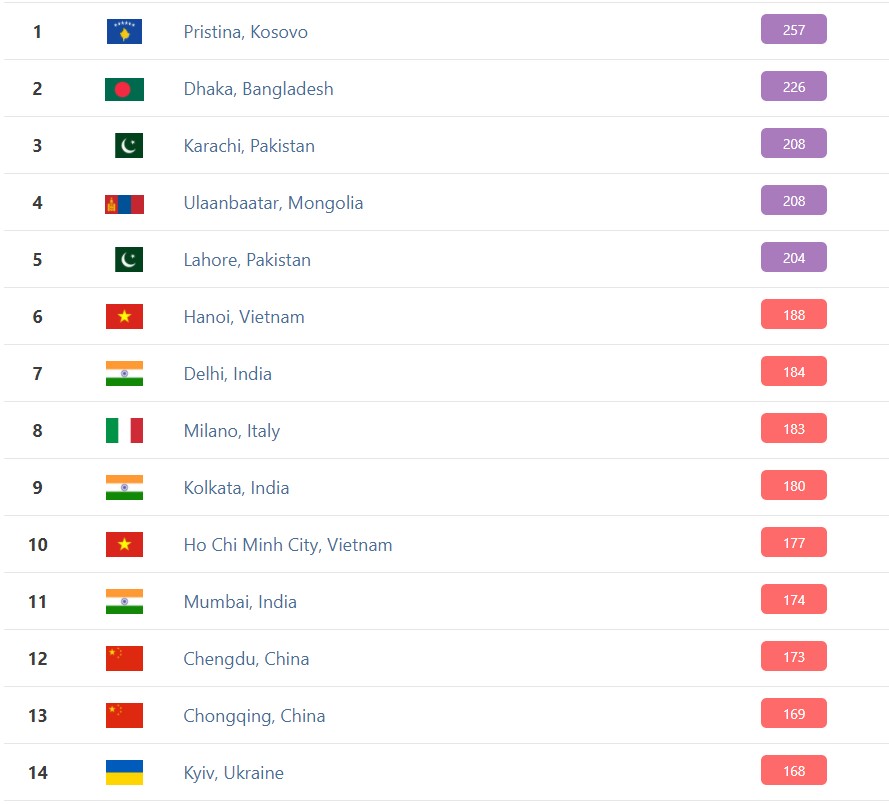Open the Kyiv, Ukraine link
Screen dimensions: 889x804
[233, 773]
